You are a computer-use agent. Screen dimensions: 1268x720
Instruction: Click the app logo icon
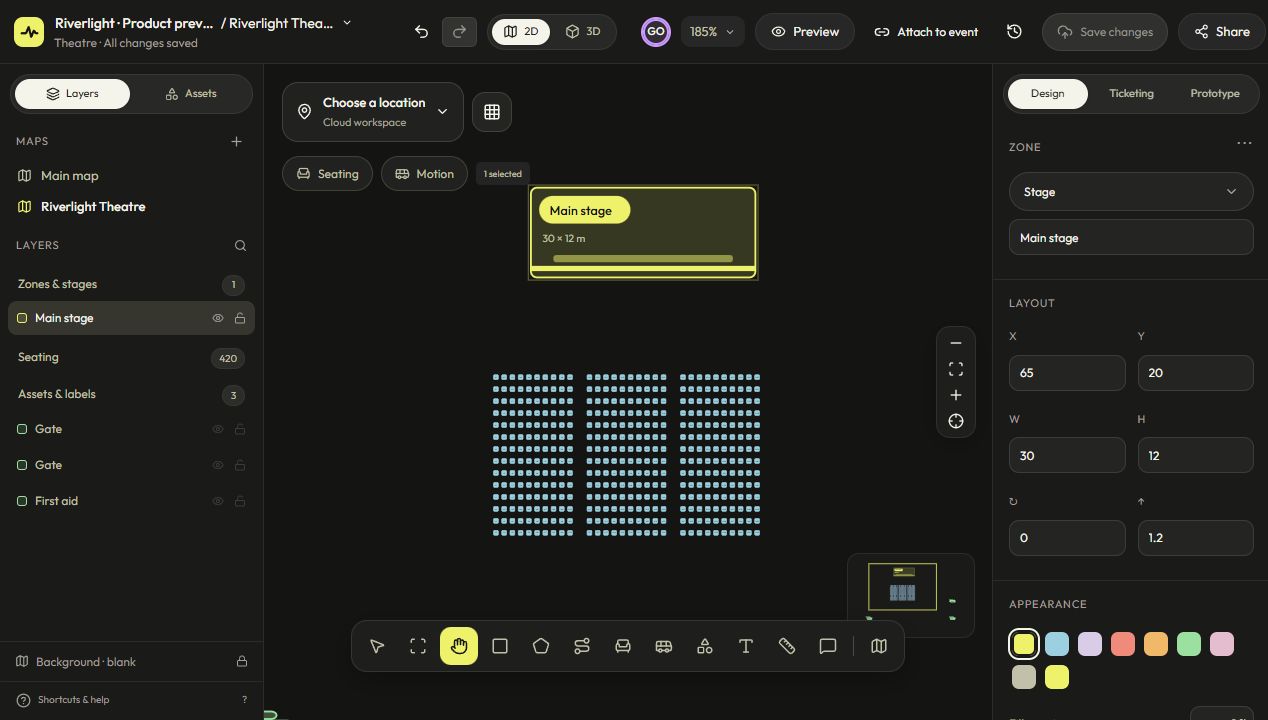(x=29, y=32)
